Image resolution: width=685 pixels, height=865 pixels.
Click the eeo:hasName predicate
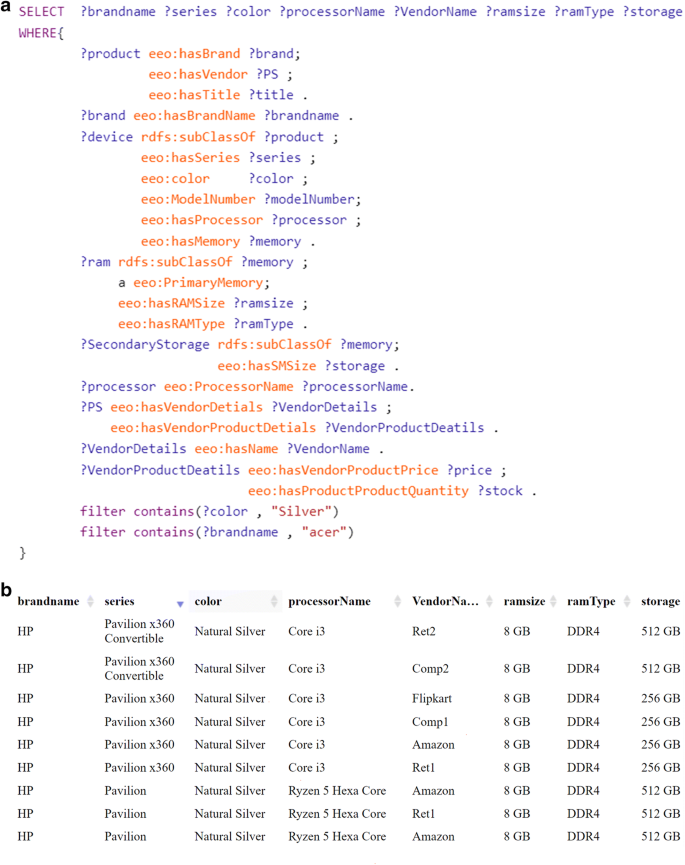(x=236, y=448)
